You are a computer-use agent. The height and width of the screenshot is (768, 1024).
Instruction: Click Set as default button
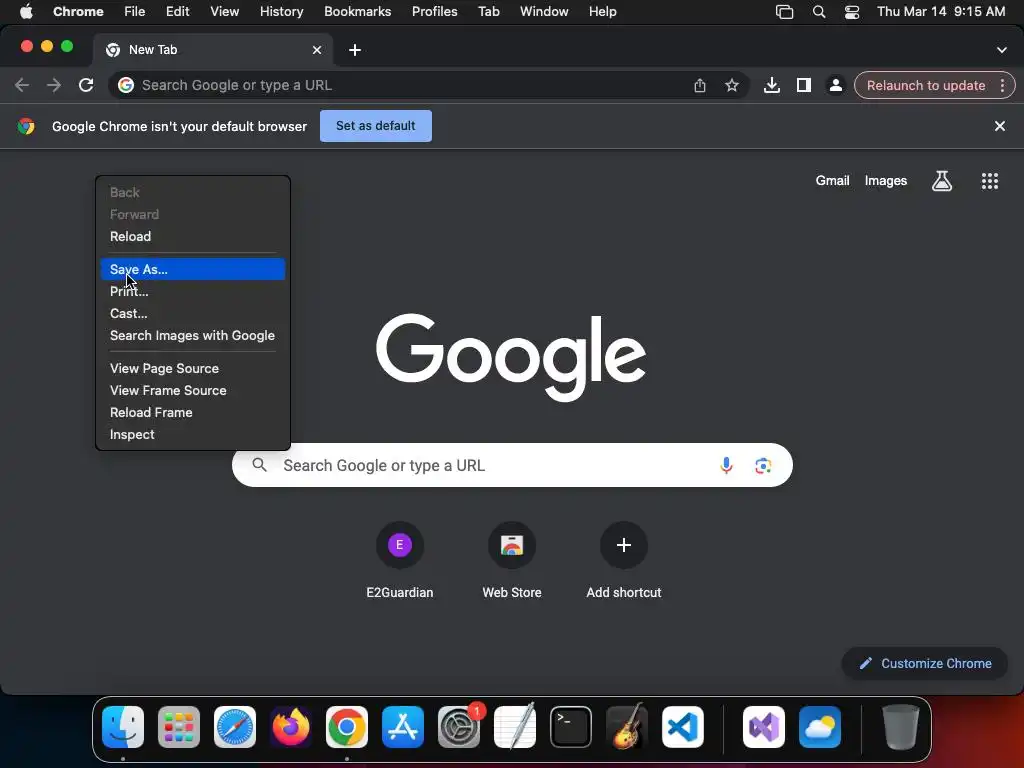tap(376, 126)
